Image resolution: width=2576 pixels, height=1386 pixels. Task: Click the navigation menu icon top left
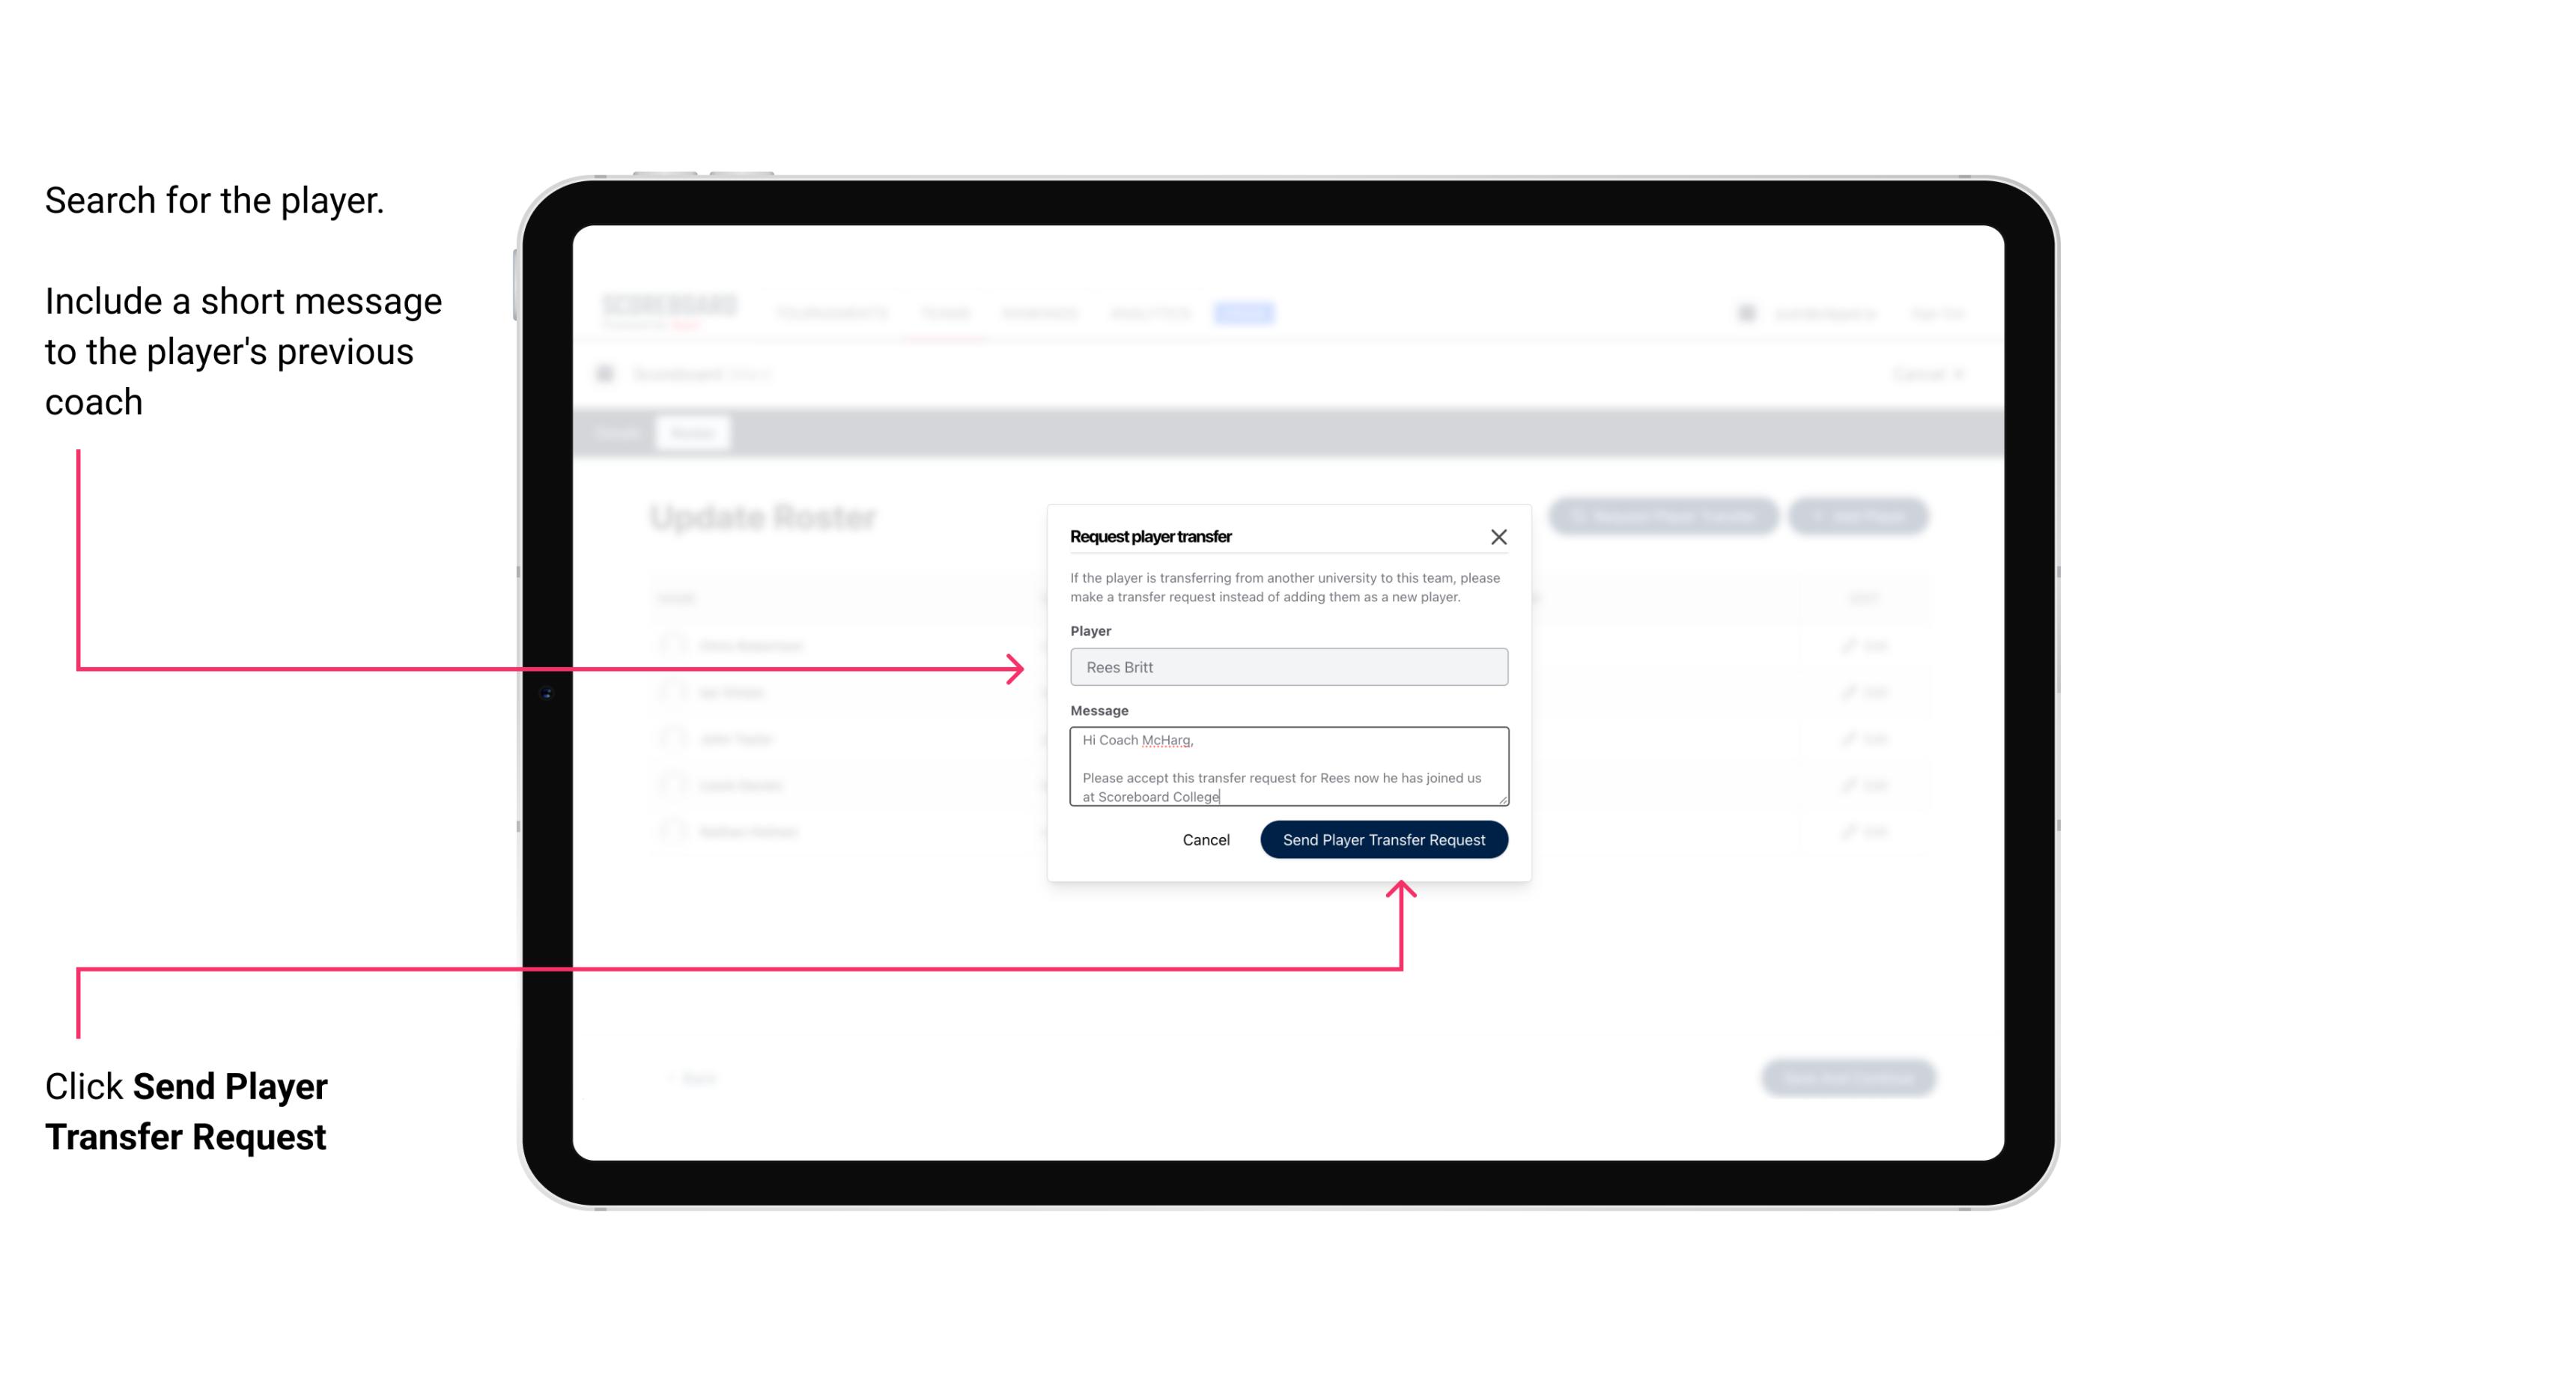[610, 372]
